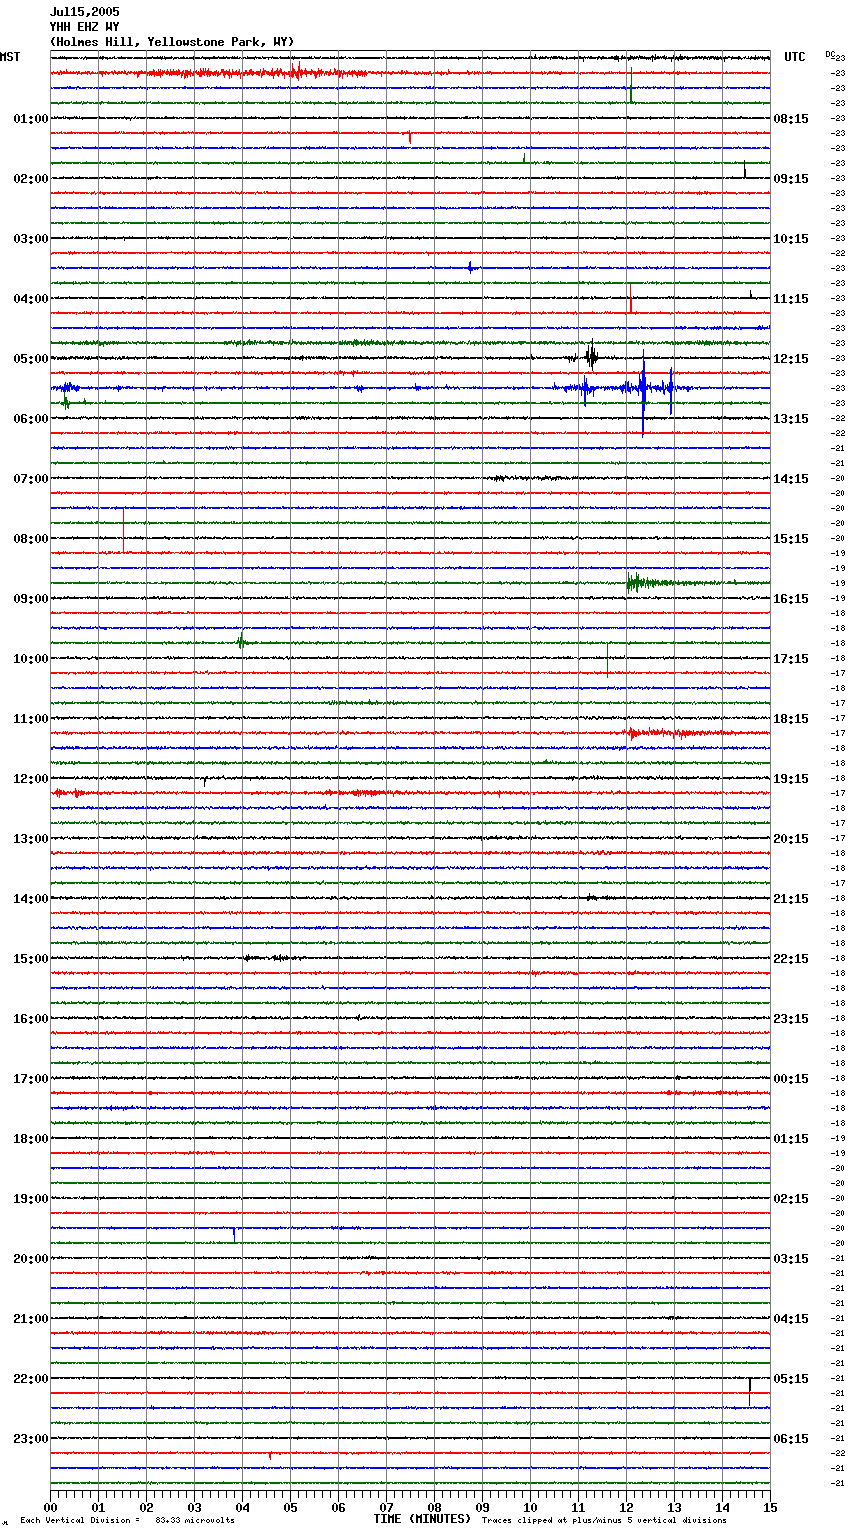850x1534 pixels.
Task: Select the 09:00 MST hour label
Action: coord(31,599)
